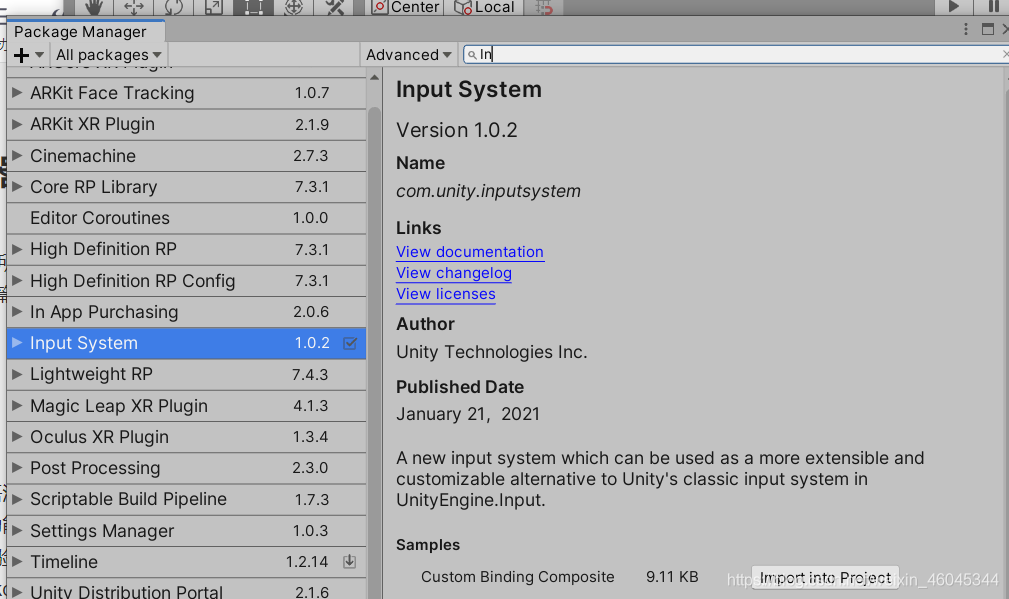Expand the Cinemachine package arrow
1009x599 pixels.
[17, 155]
